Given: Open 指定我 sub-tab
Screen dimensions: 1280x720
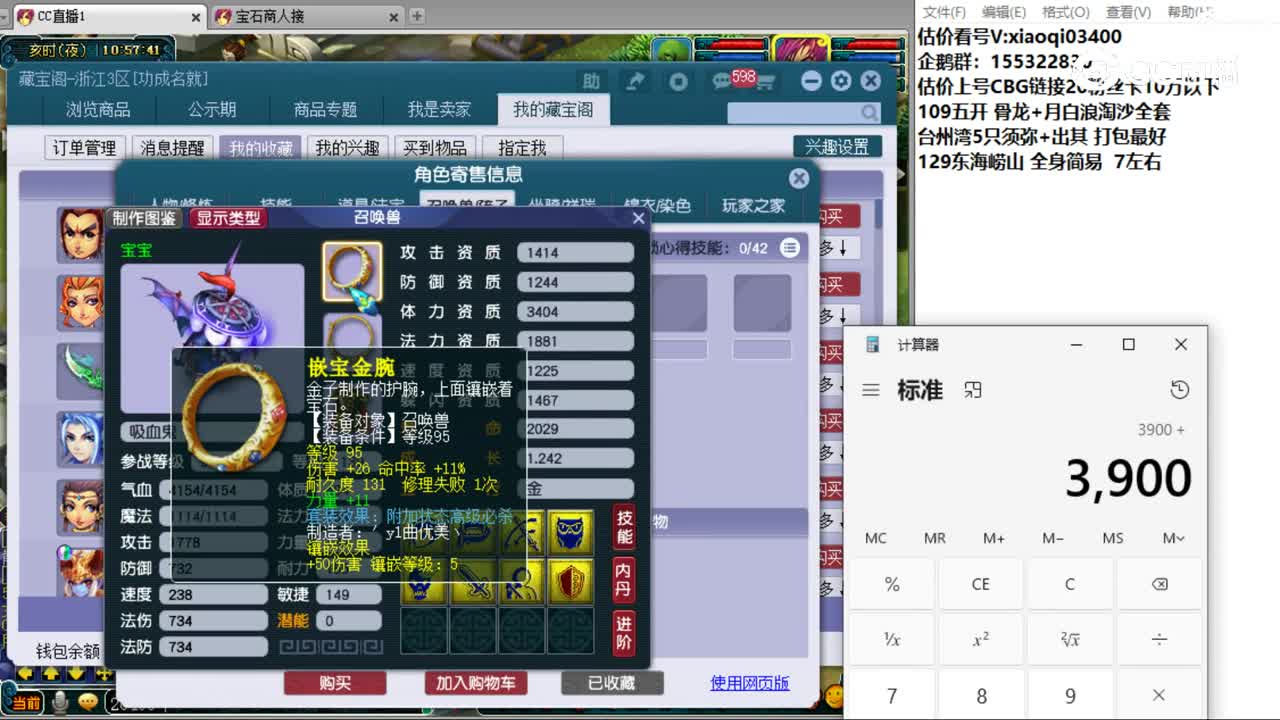Looking at the screenshot, I should pyautogui.click(x=522, y=148).
